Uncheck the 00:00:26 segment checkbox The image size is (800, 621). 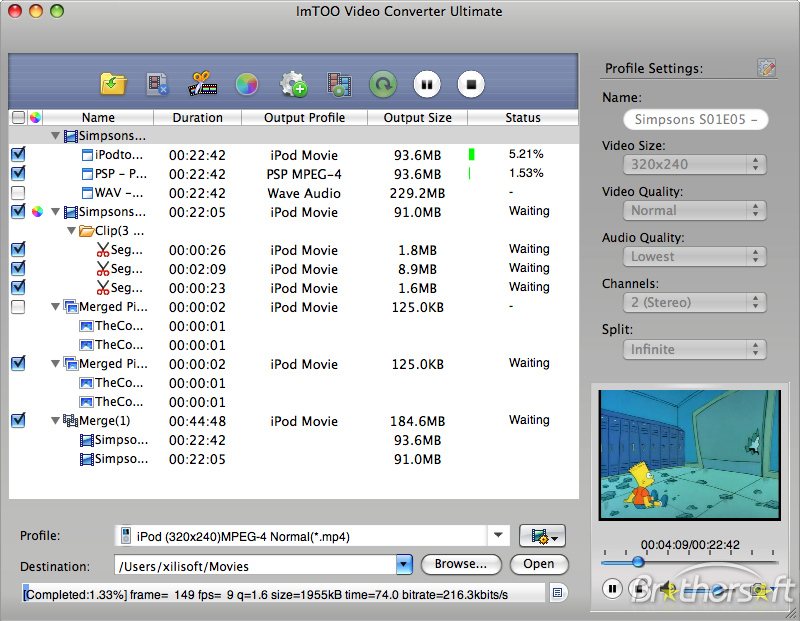[18, 249]
